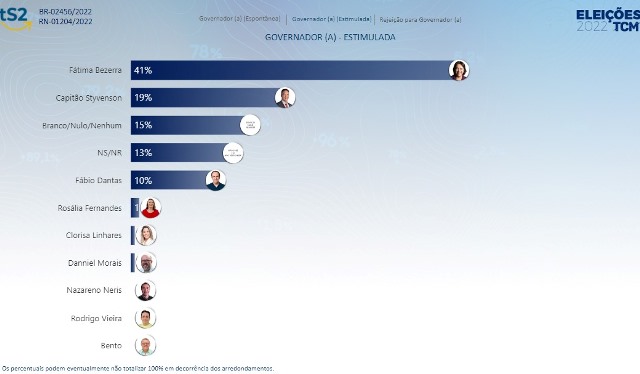Click the 15% Branco/Nulo/Nenhum bar
The image size is (640, 374).
190,125
